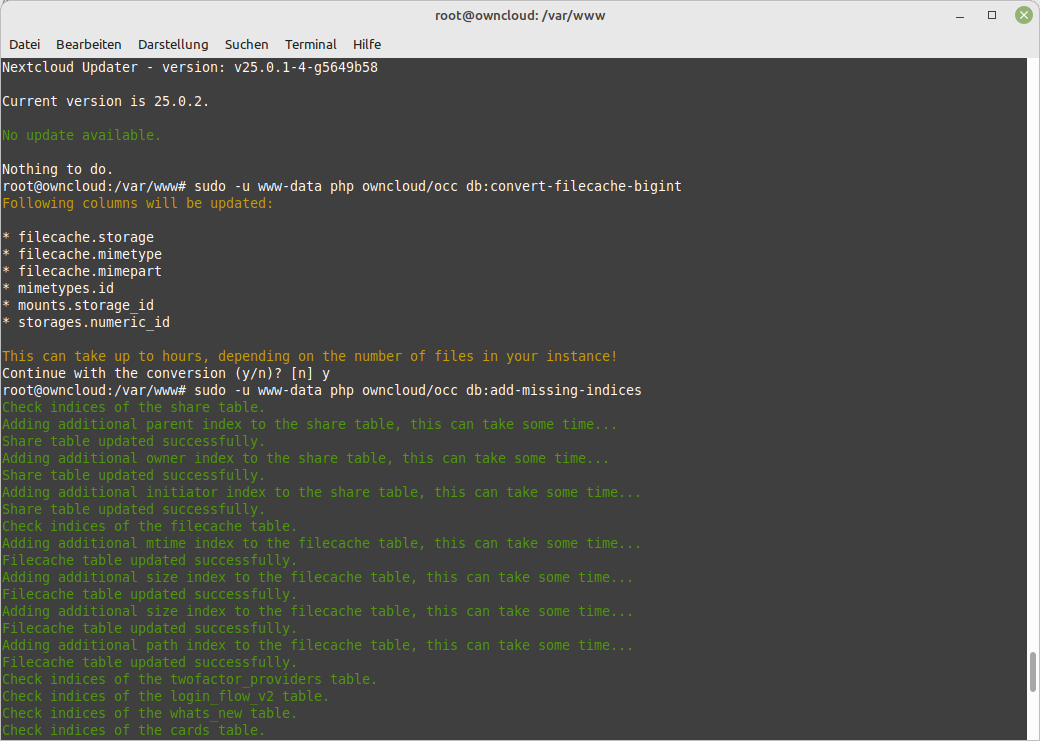Open the Darstellung menu

173,44
